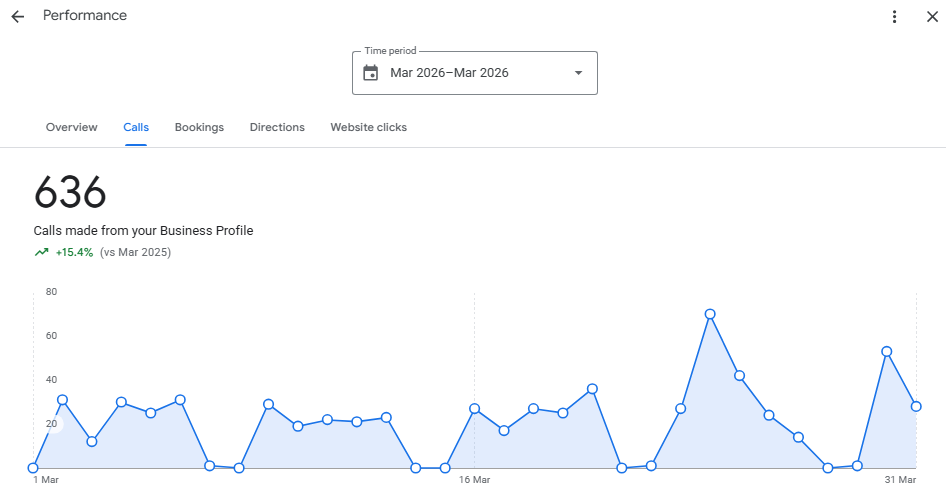The width and height of the screenshot is (946, 500).
Task: Click the +15.4% change value
Action: pos(74,252)
